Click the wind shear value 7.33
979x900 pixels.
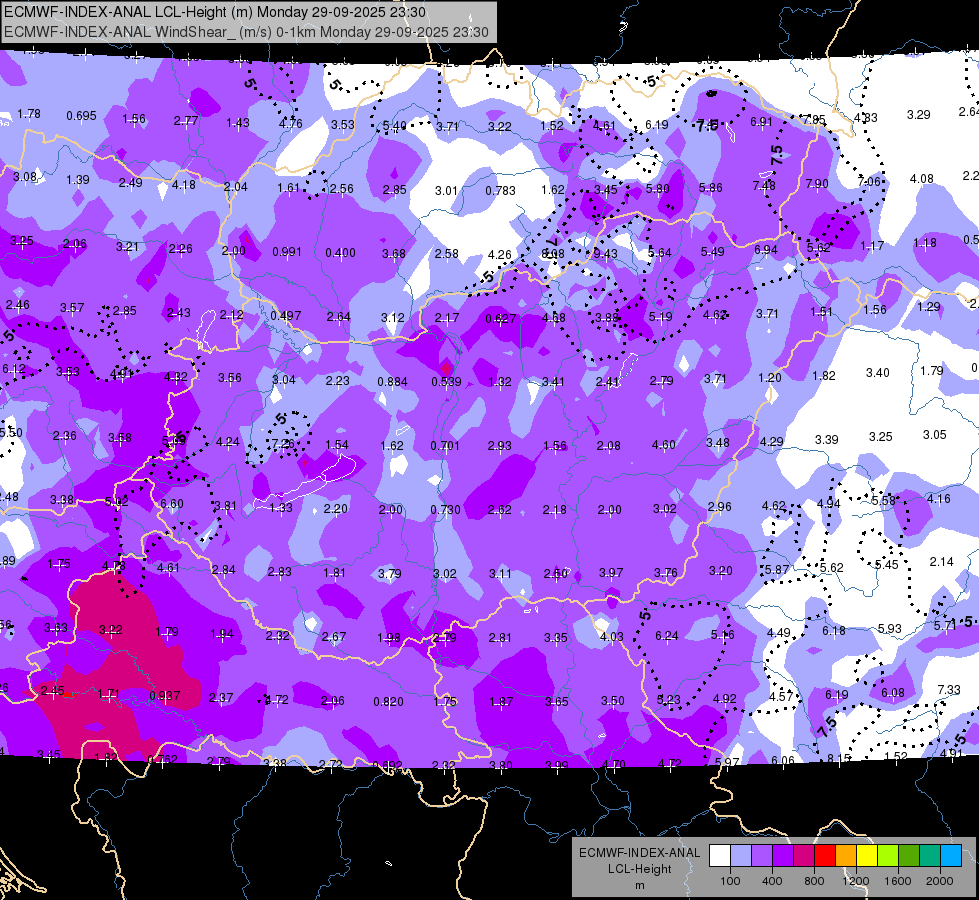(948, 690)
